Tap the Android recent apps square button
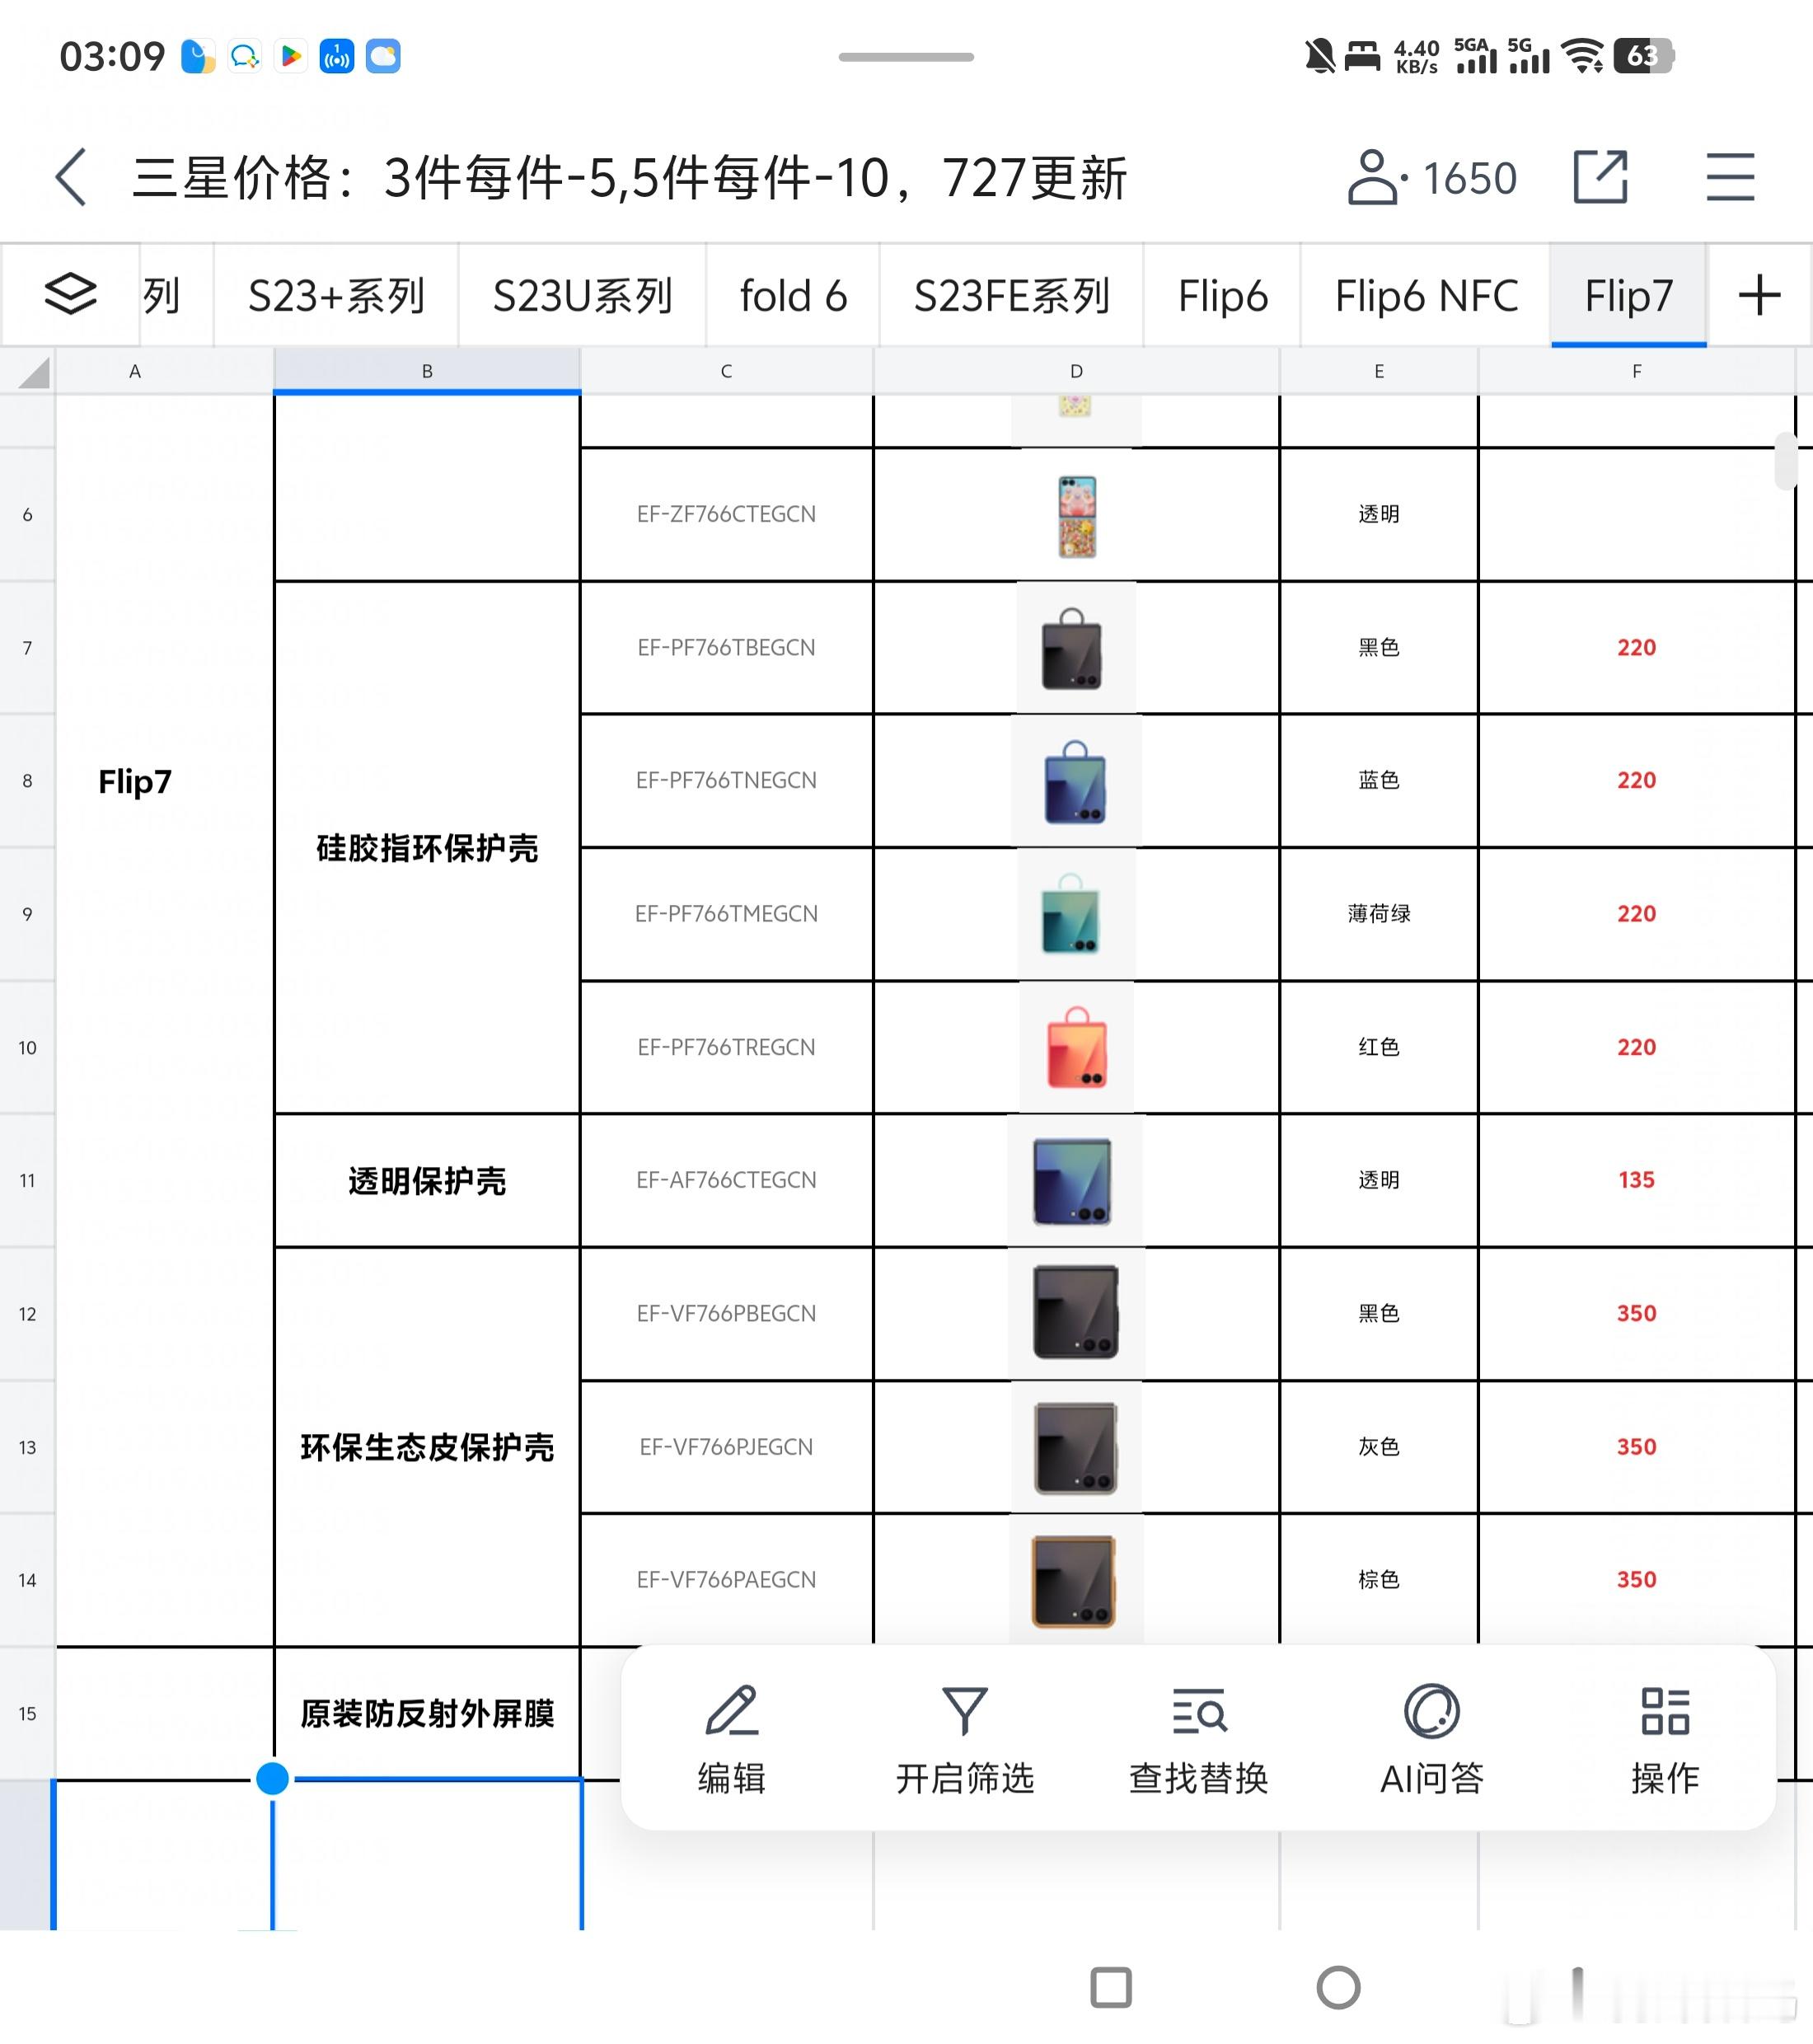Screen dimensions: 1813x2044 1111,1987
